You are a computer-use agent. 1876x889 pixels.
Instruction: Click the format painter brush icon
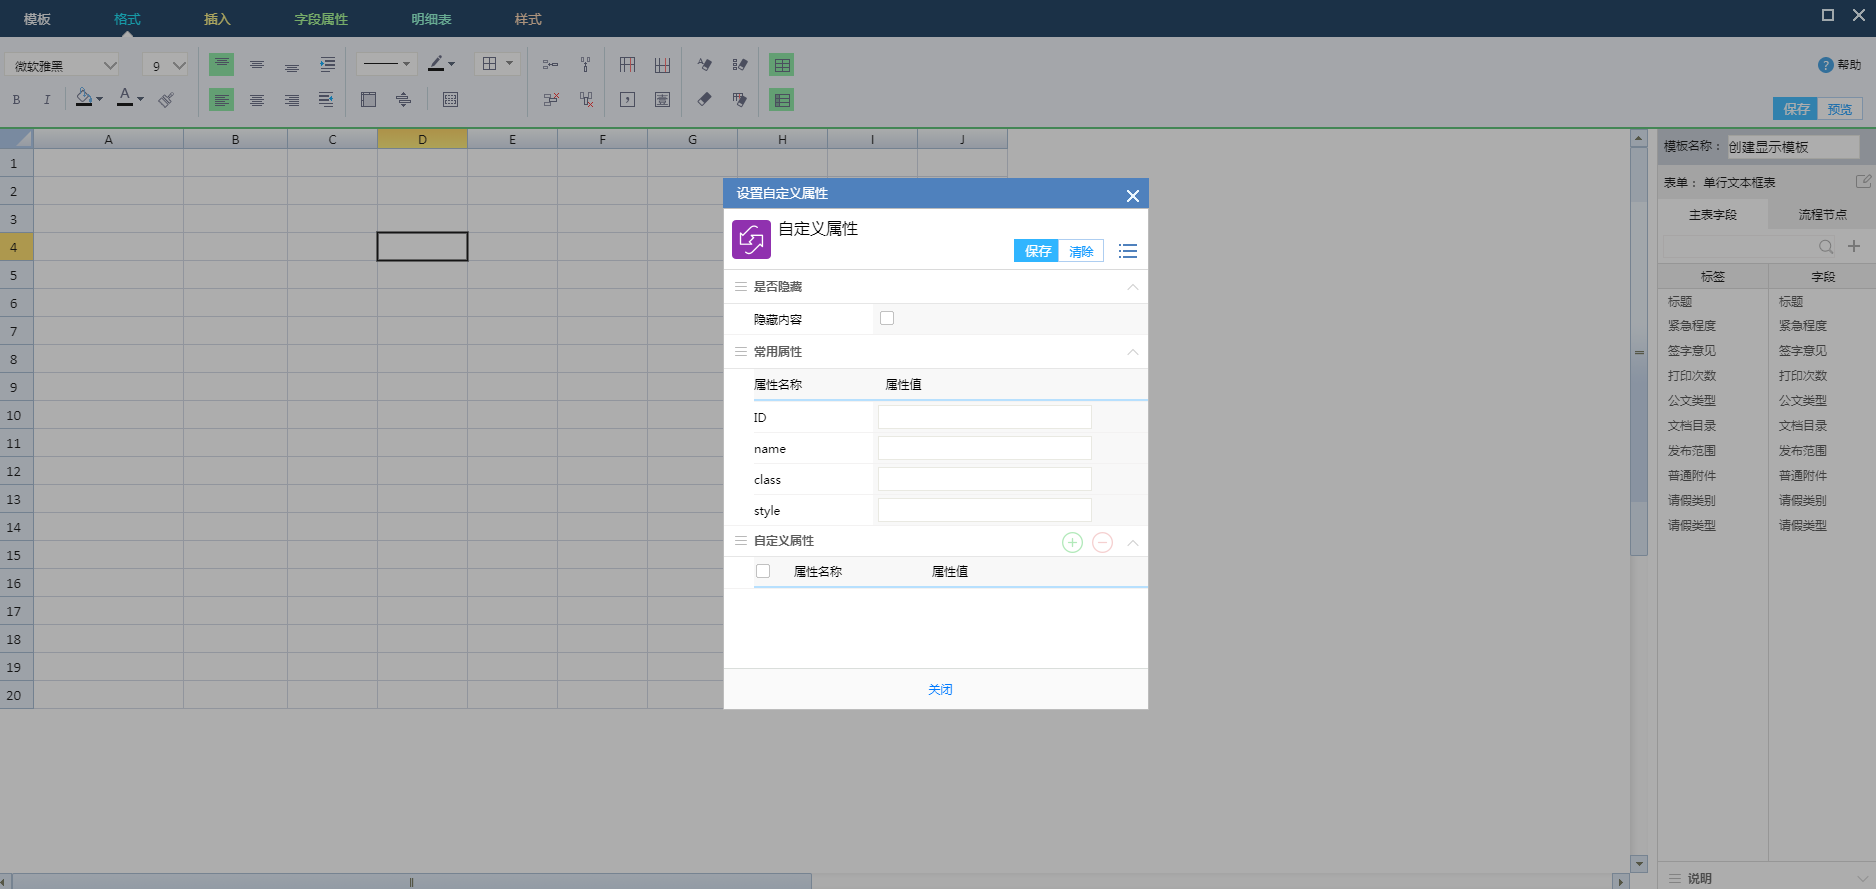pyautogui.click(x=166, y=99)
